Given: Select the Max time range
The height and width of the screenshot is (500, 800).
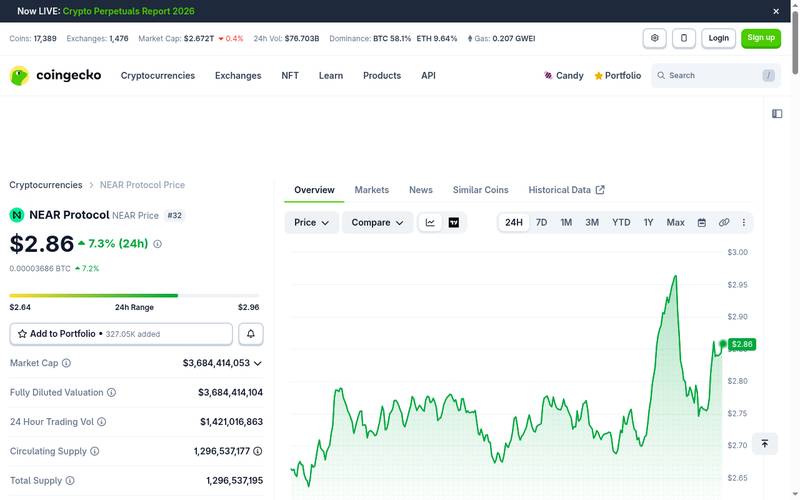Looking at the screenshot, I should 675,222.
